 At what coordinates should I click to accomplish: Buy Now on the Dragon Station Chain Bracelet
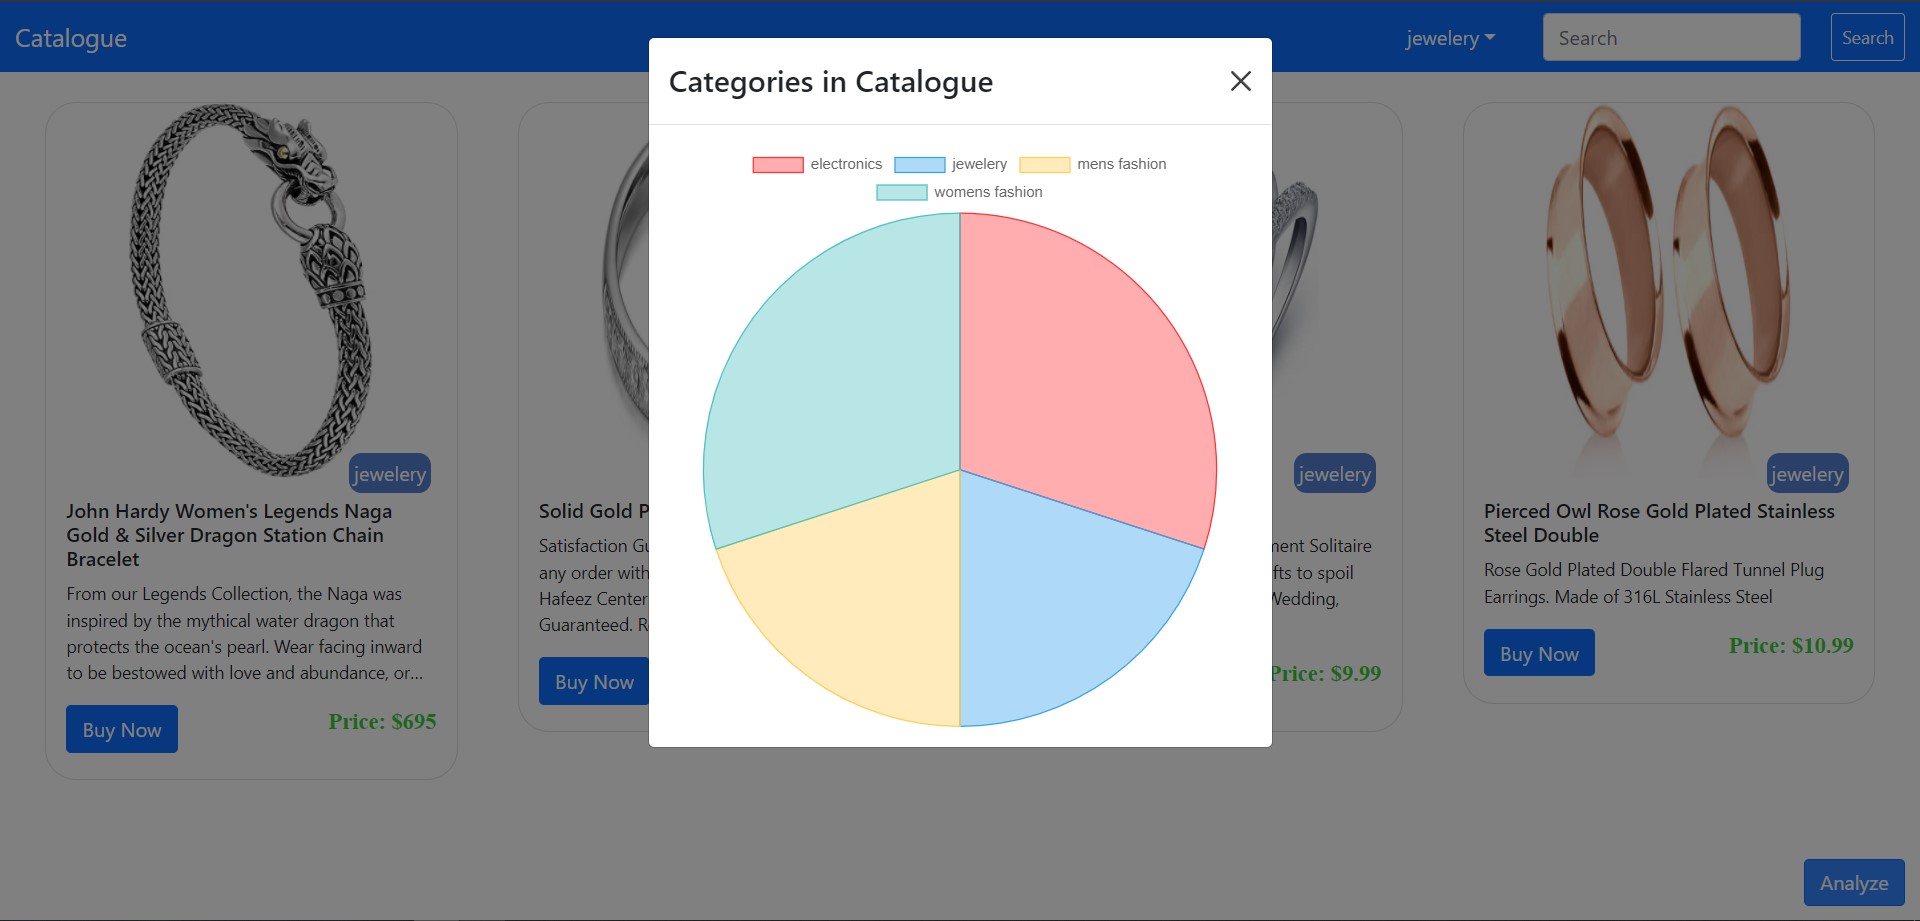(x=121, y=728)
